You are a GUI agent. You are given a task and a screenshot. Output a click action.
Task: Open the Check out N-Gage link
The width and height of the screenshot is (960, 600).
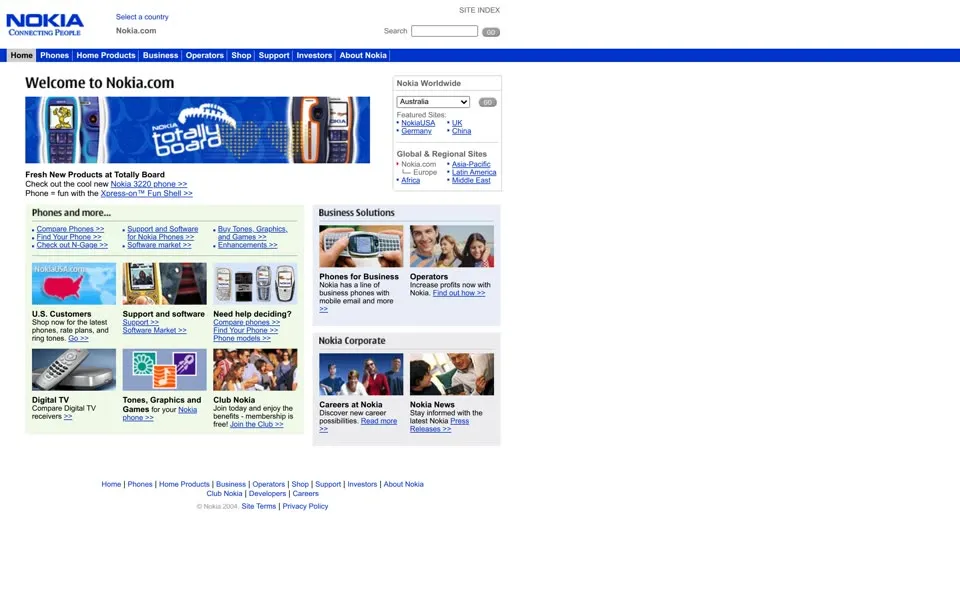[72, 245]
